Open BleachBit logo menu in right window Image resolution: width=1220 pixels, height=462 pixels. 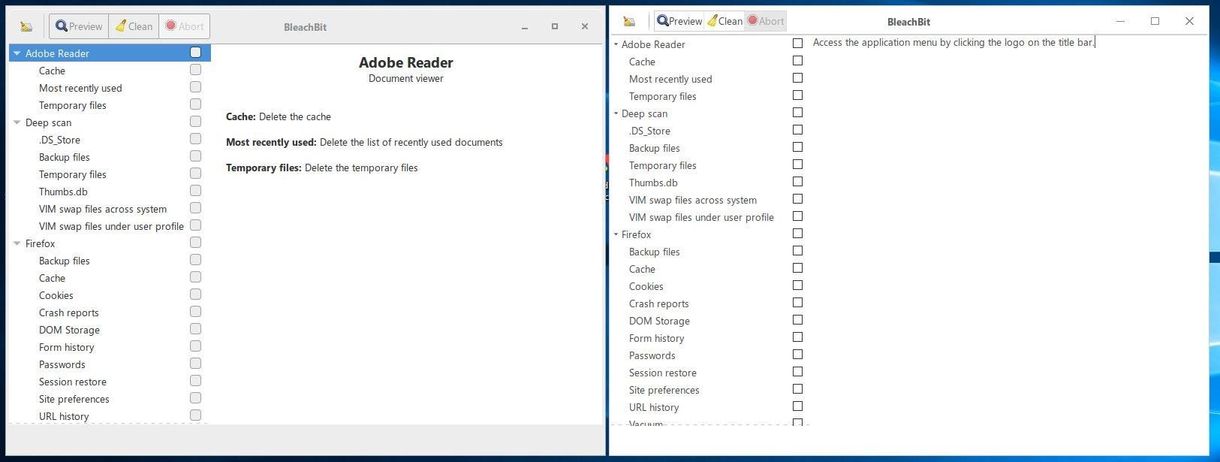[x=629, y=21]
